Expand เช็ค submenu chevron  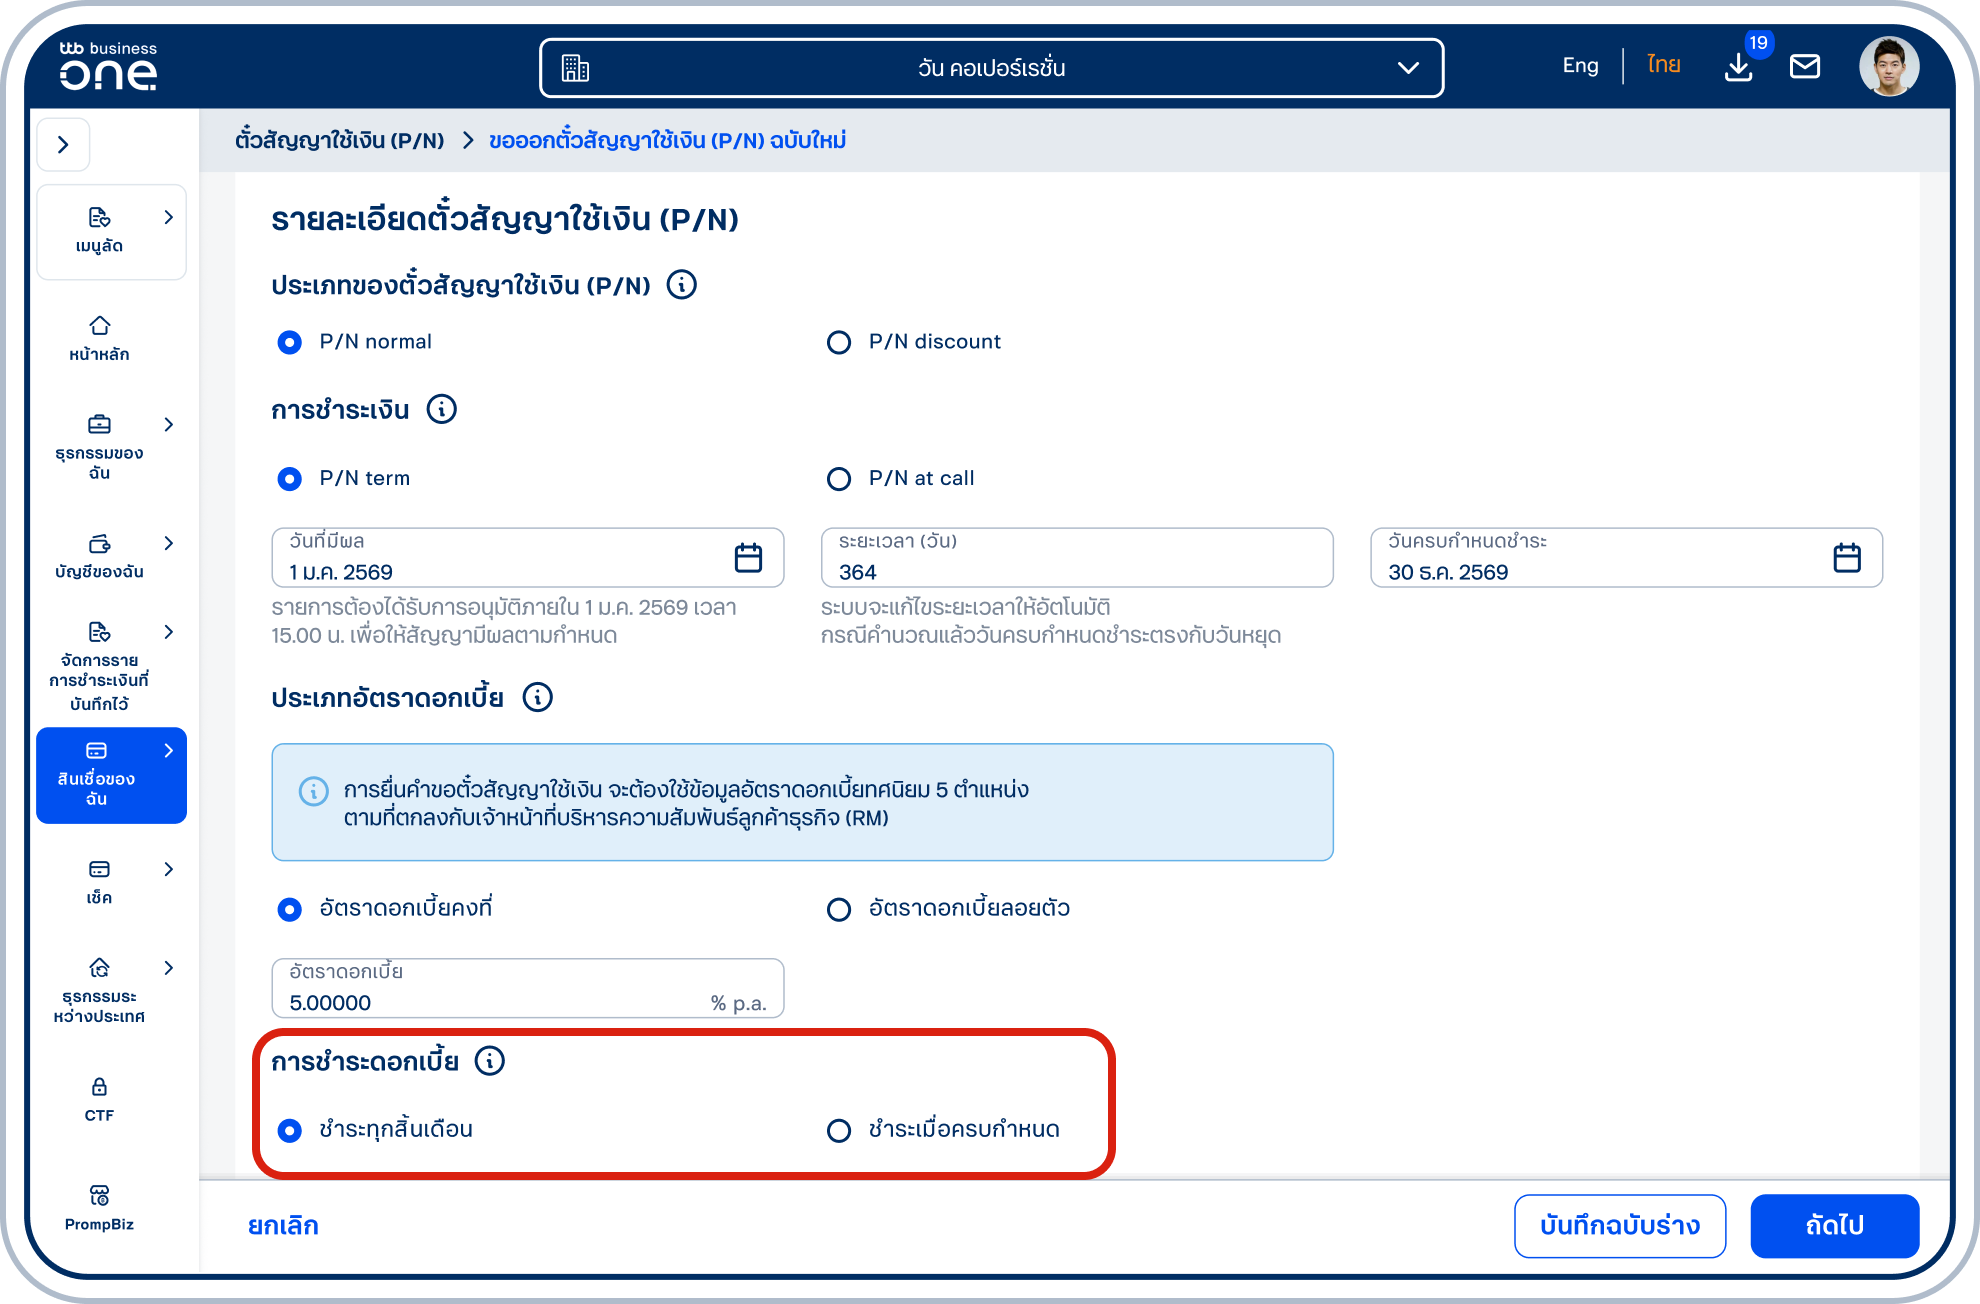(x=168, y=869)
